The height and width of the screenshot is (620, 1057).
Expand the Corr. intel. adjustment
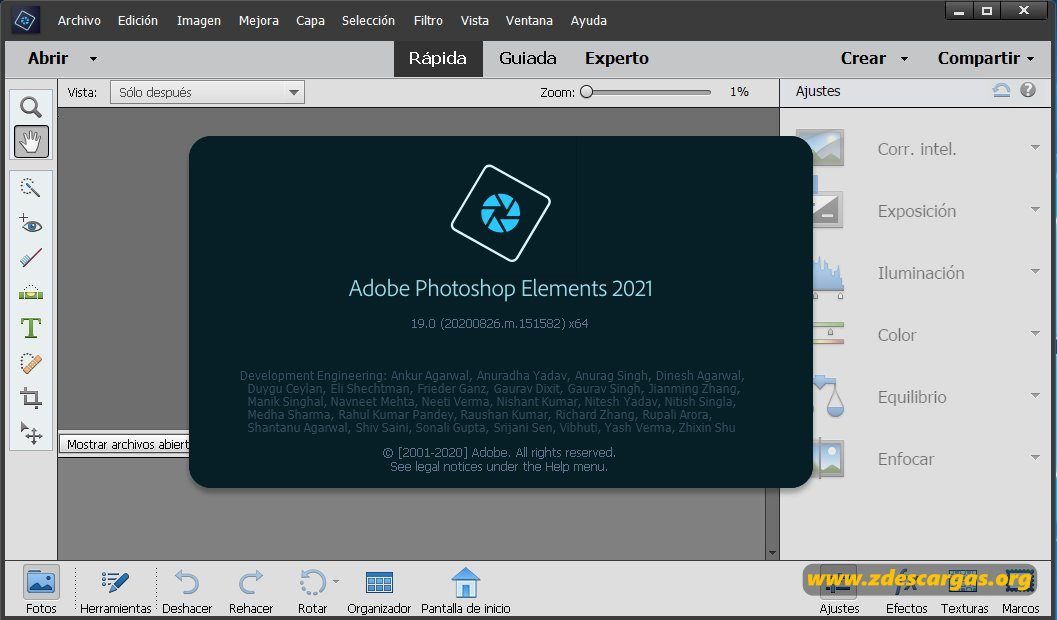(x=1035, y=147)
